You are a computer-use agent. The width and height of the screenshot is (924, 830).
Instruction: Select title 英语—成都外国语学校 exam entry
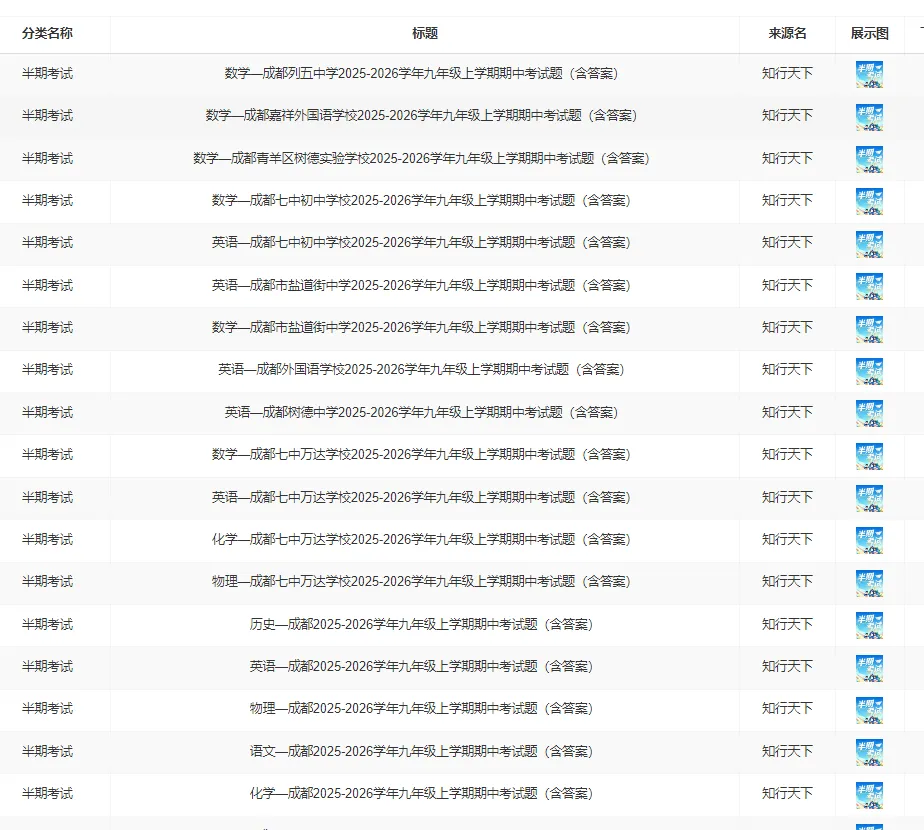[x=421, y=370]
